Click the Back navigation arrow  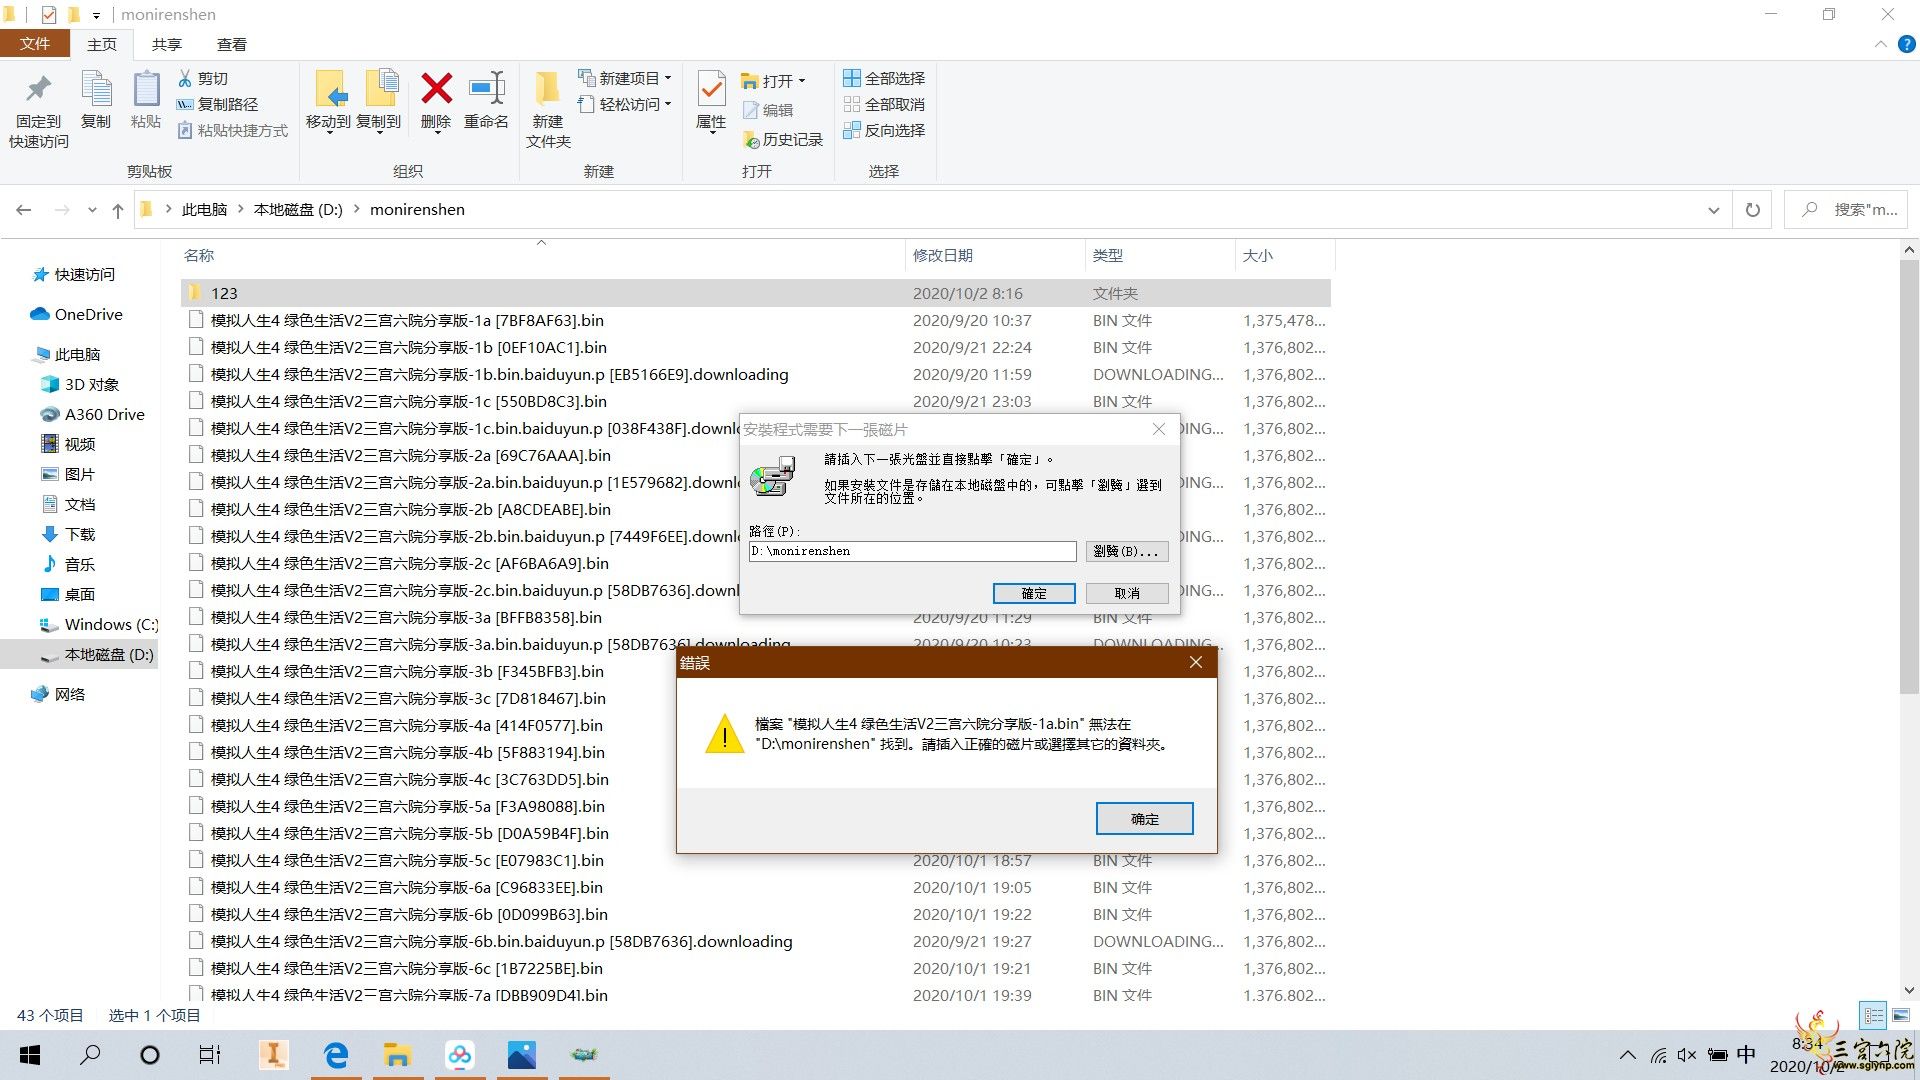(x=24, y=210)
